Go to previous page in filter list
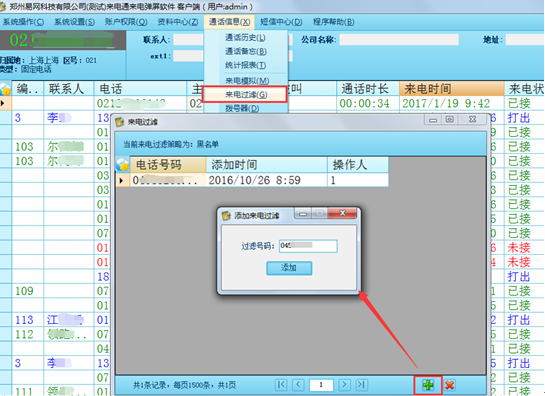545x396 pixels. (298, 385)
